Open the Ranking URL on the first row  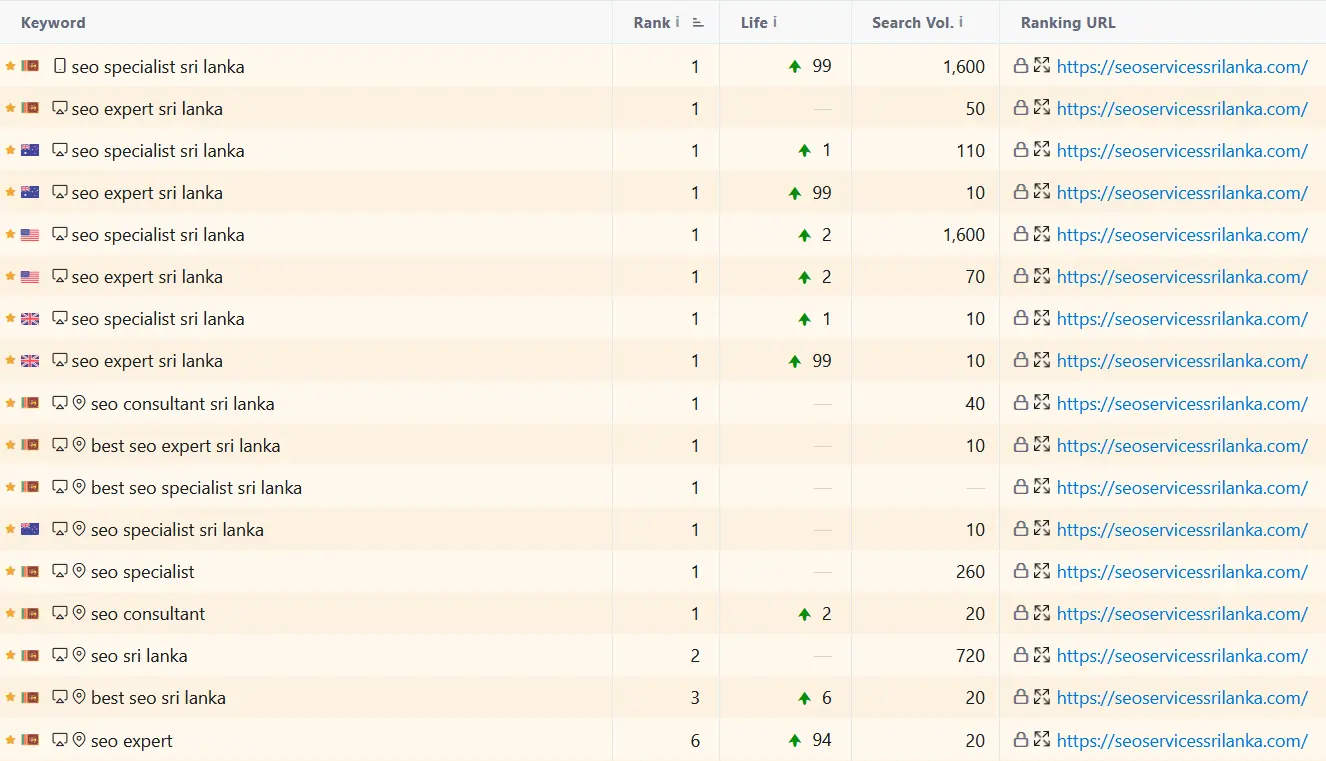(1182, 65)
